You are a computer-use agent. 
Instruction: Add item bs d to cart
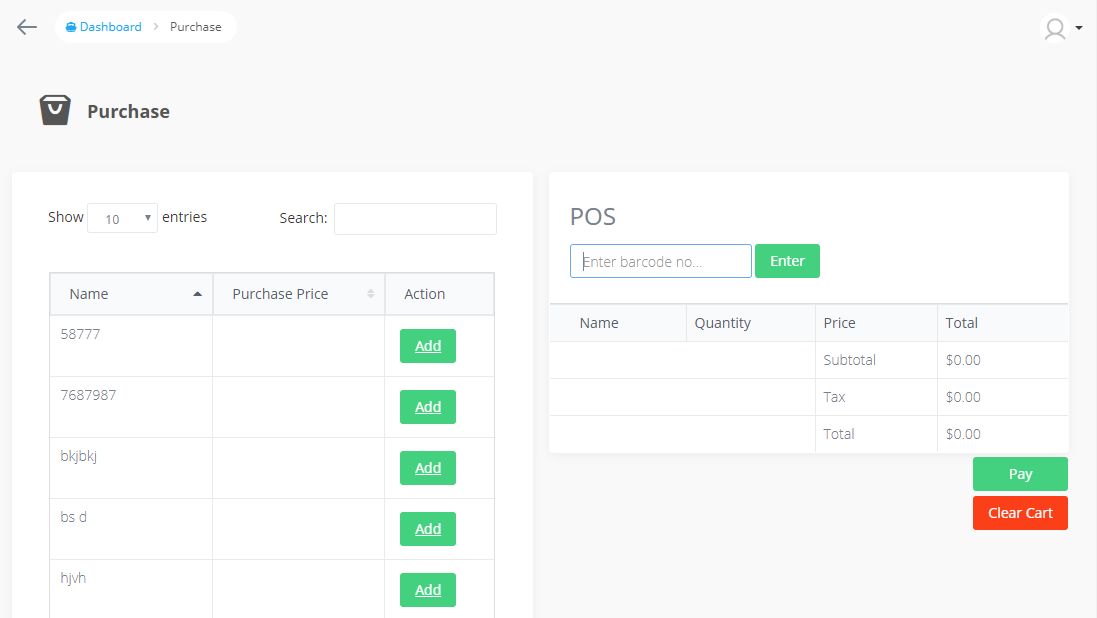pos(428,529)
